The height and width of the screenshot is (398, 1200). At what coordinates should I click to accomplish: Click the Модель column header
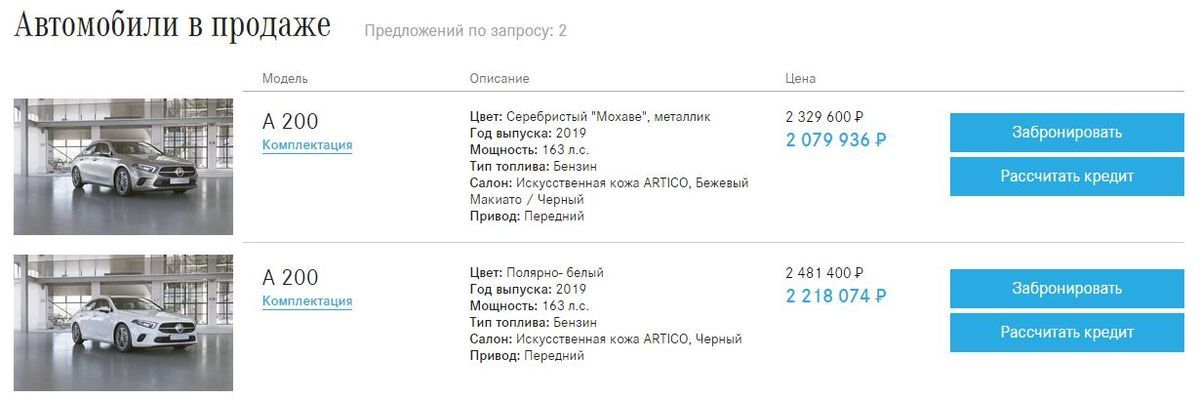285,78
